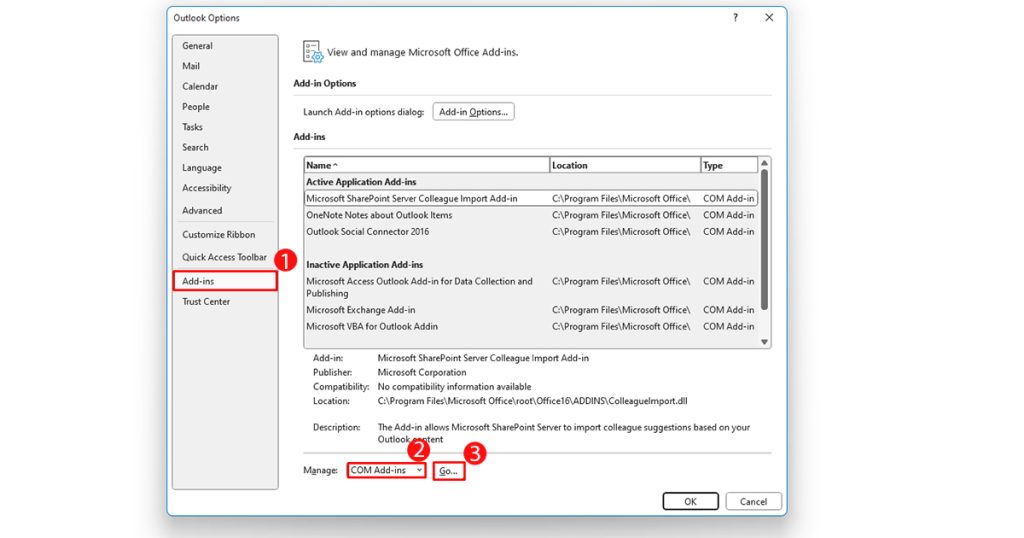Select the Mail category

coord(191,66)
